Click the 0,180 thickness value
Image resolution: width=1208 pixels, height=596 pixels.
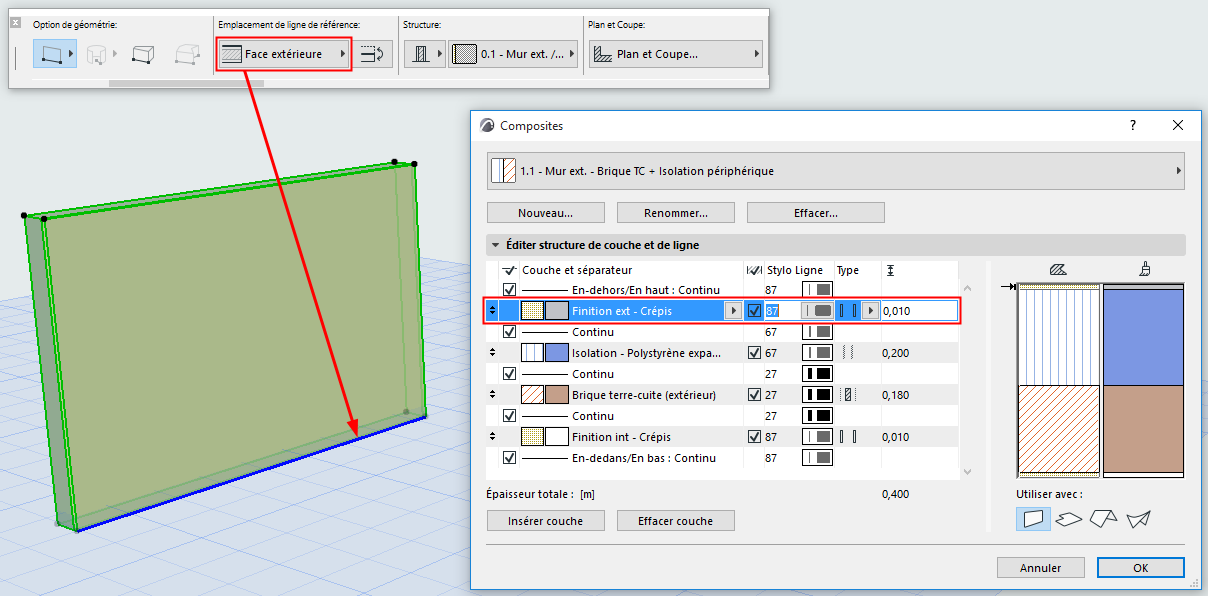click(x=896, y=395)
